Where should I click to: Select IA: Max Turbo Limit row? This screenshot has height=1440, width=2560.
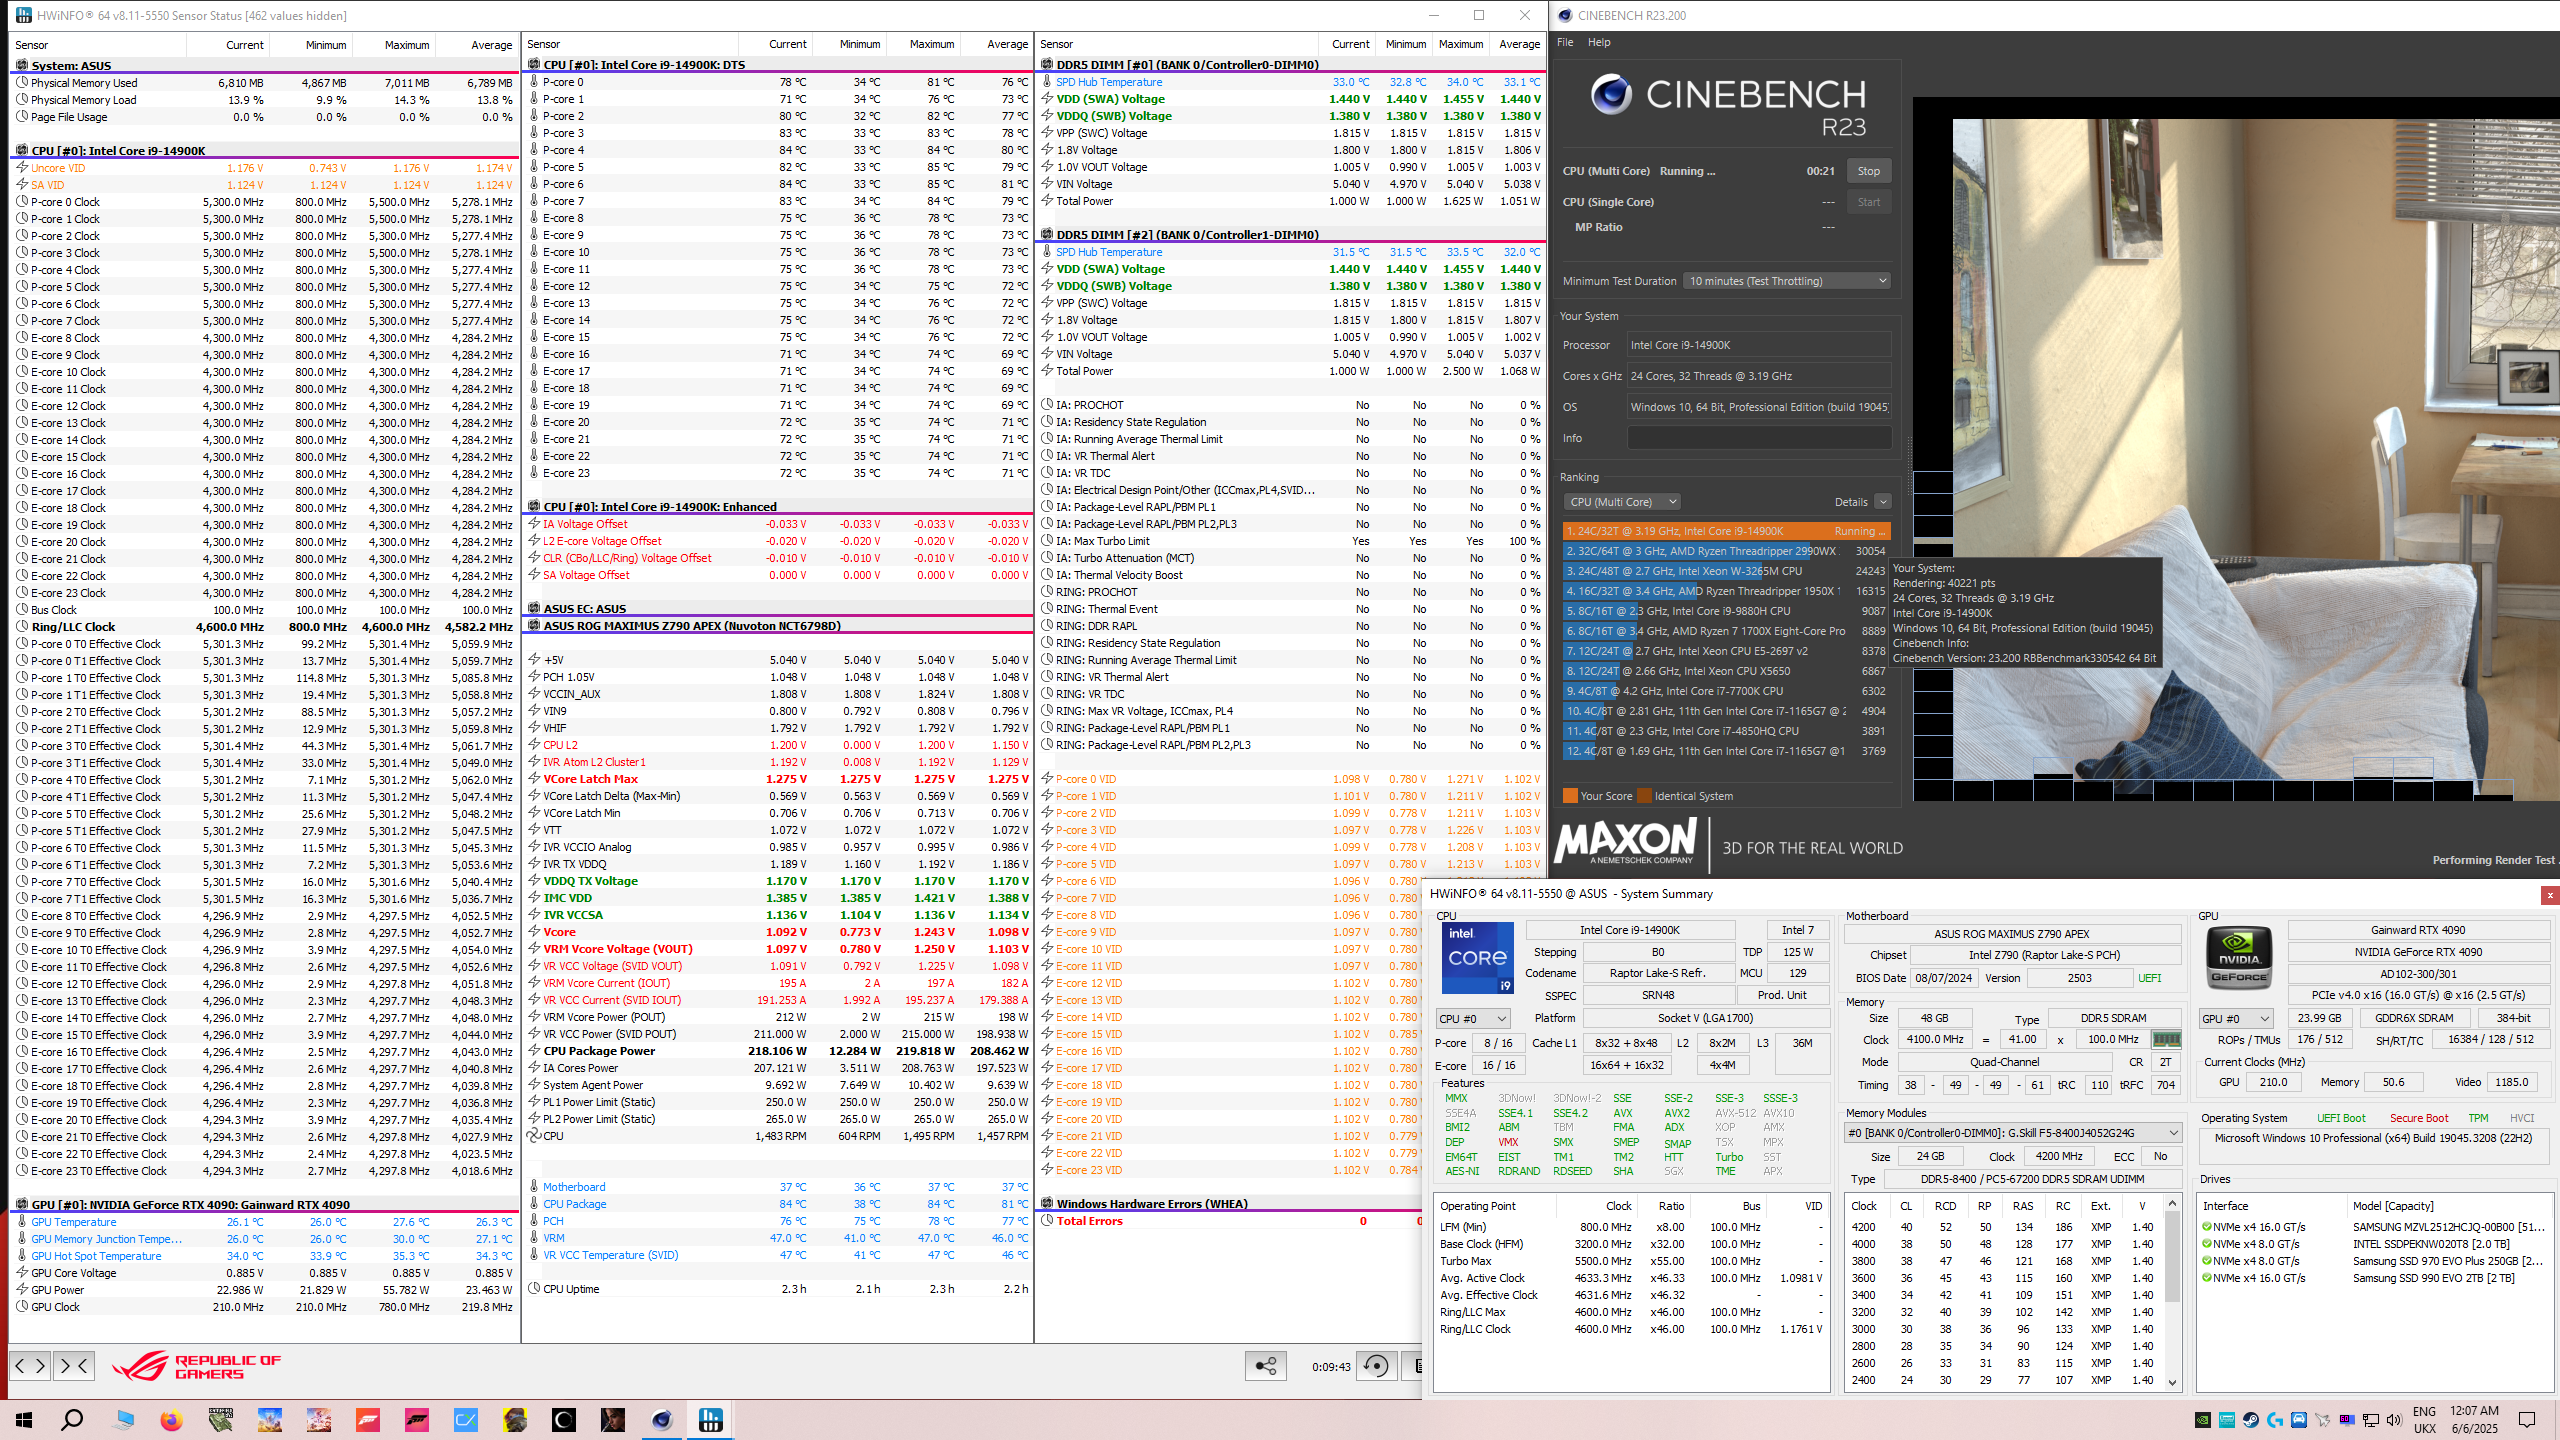click(x=1291, y=541)
